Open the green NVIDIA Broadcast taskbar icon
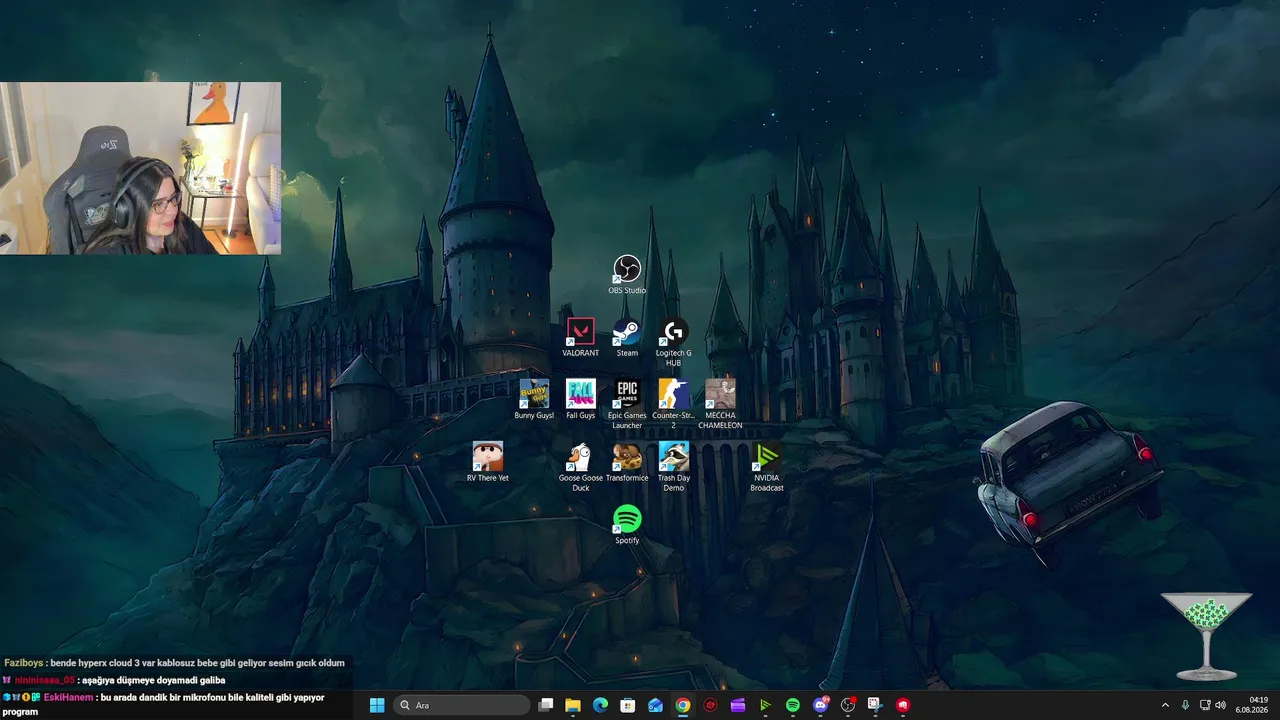 click(x=765, y=705)
